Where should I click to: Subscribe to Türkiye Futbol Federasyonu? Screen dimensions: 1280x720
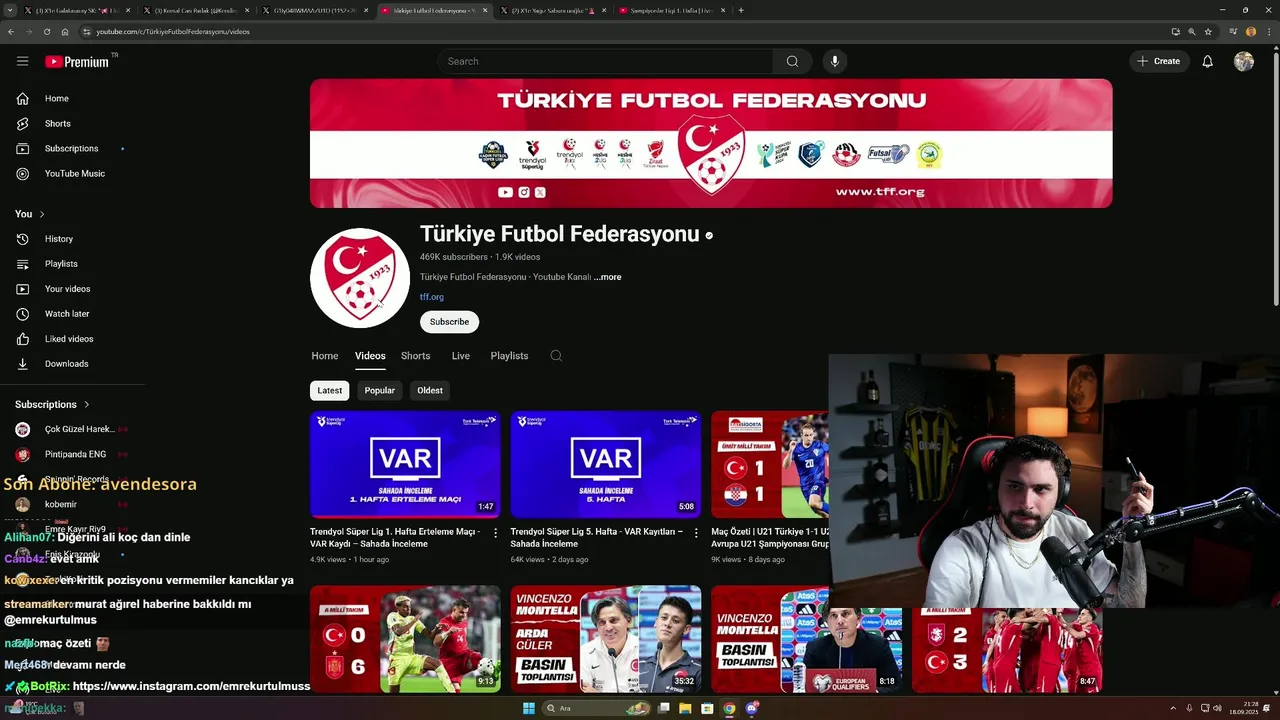(x=449, y=322)
